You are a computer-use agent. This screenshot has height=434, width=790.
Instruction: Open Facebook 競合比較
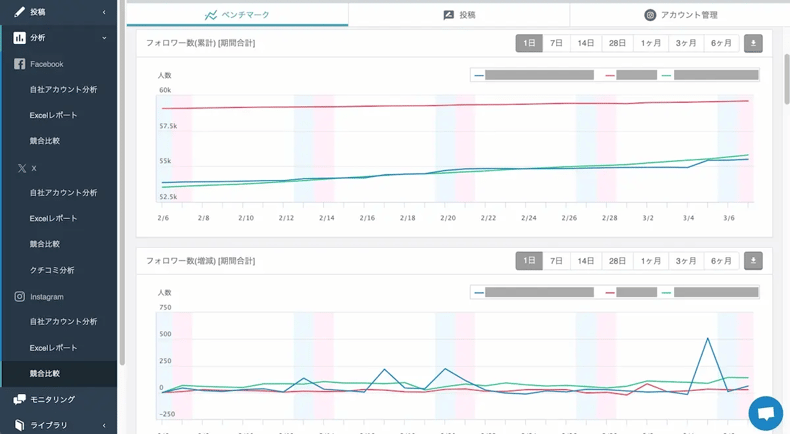coord(45,141)
